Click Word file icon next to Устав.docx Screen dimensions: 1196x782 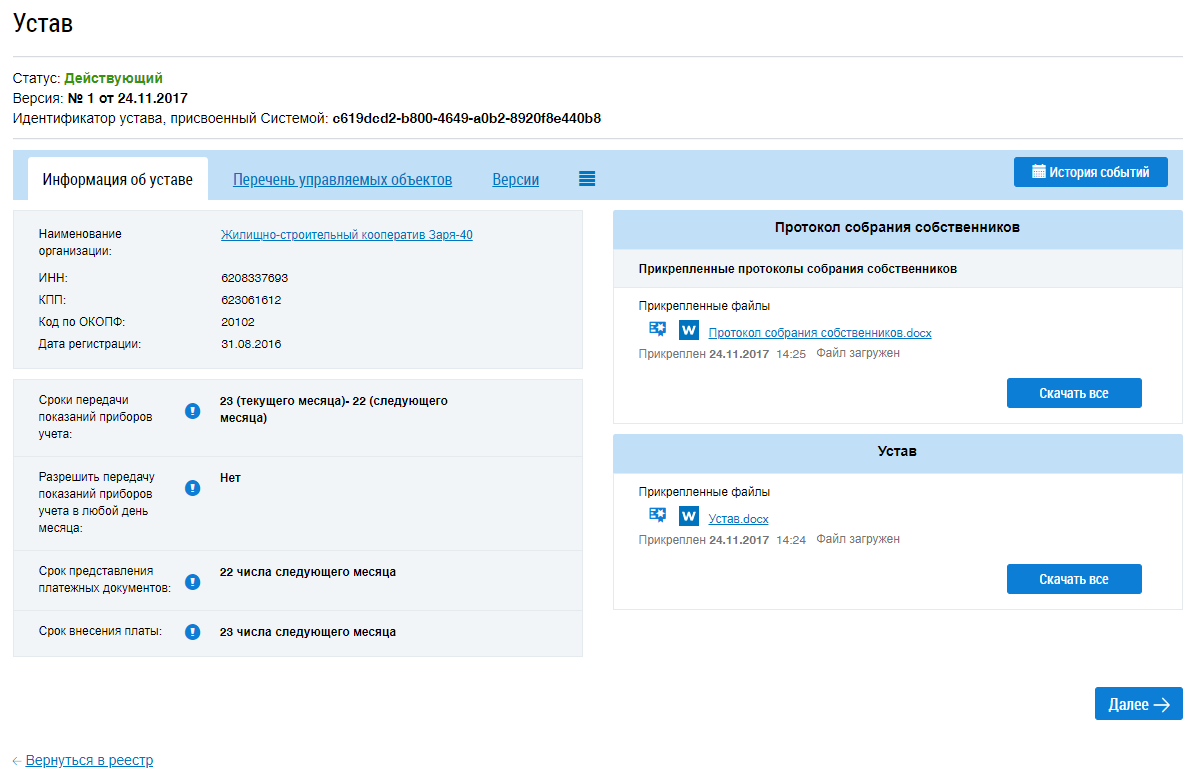pos(688,516)
